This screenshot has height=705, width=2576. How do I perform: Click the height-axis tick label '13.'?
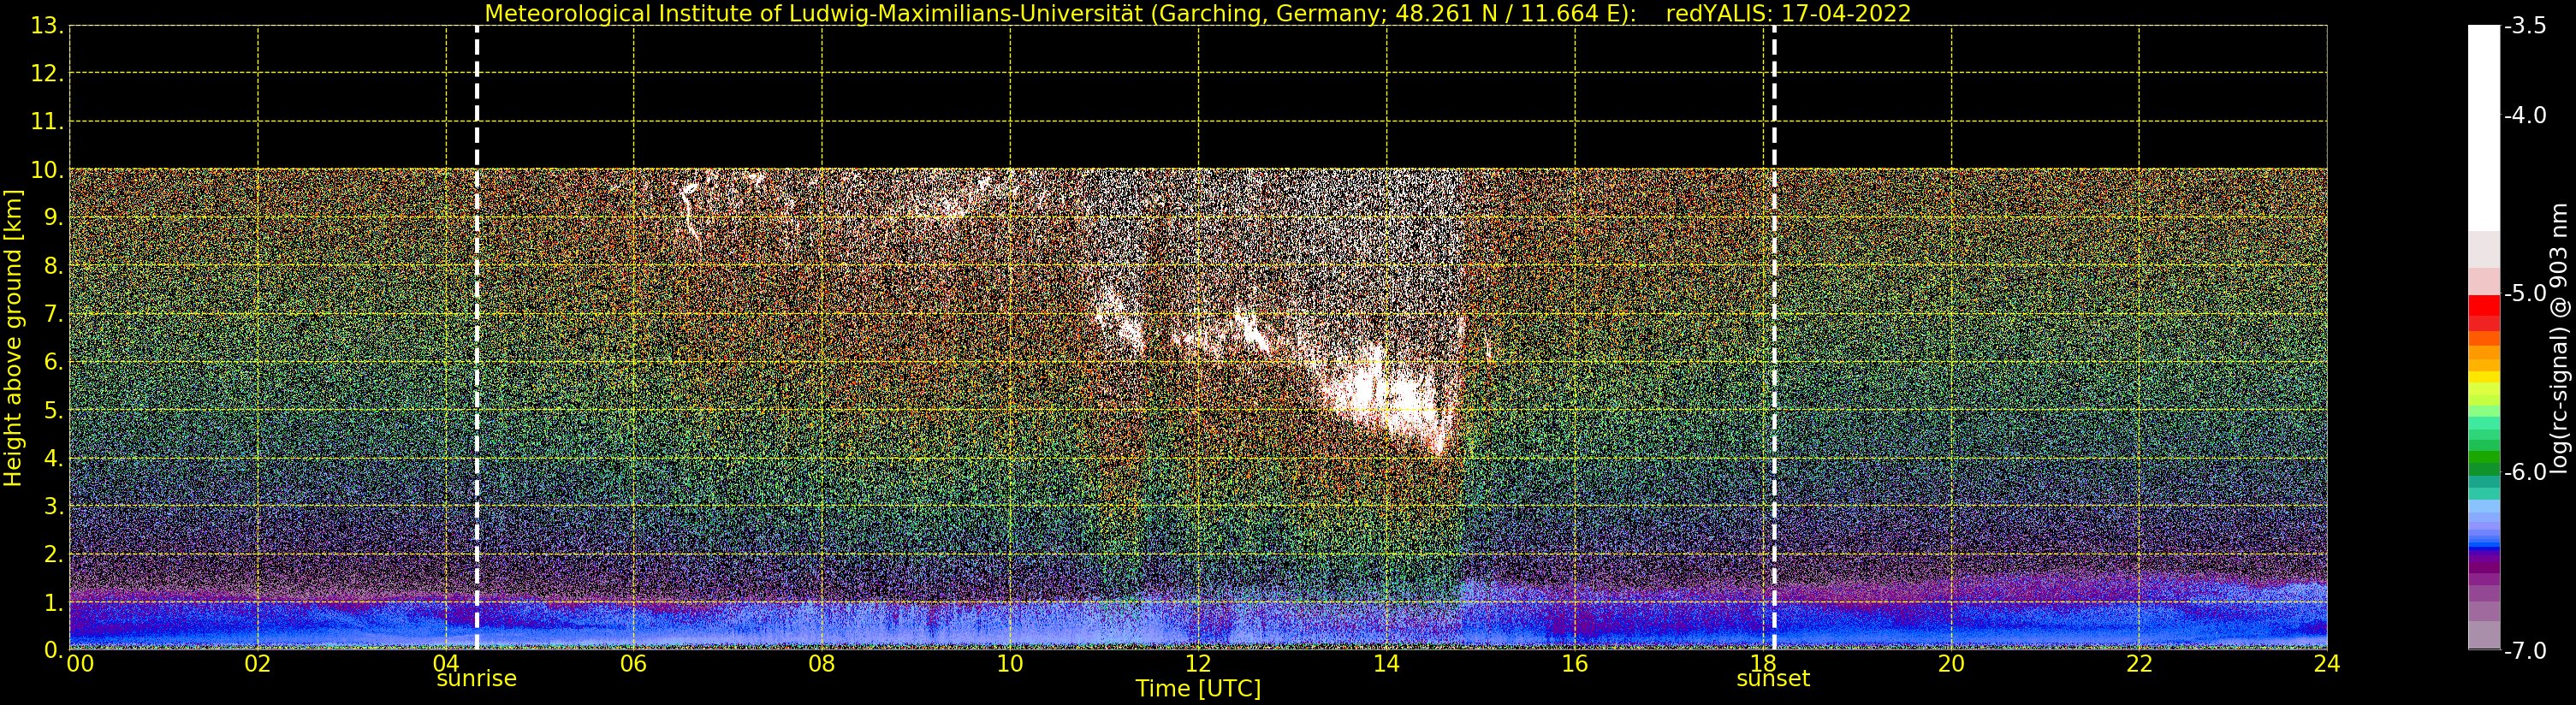tap(48, 26)
